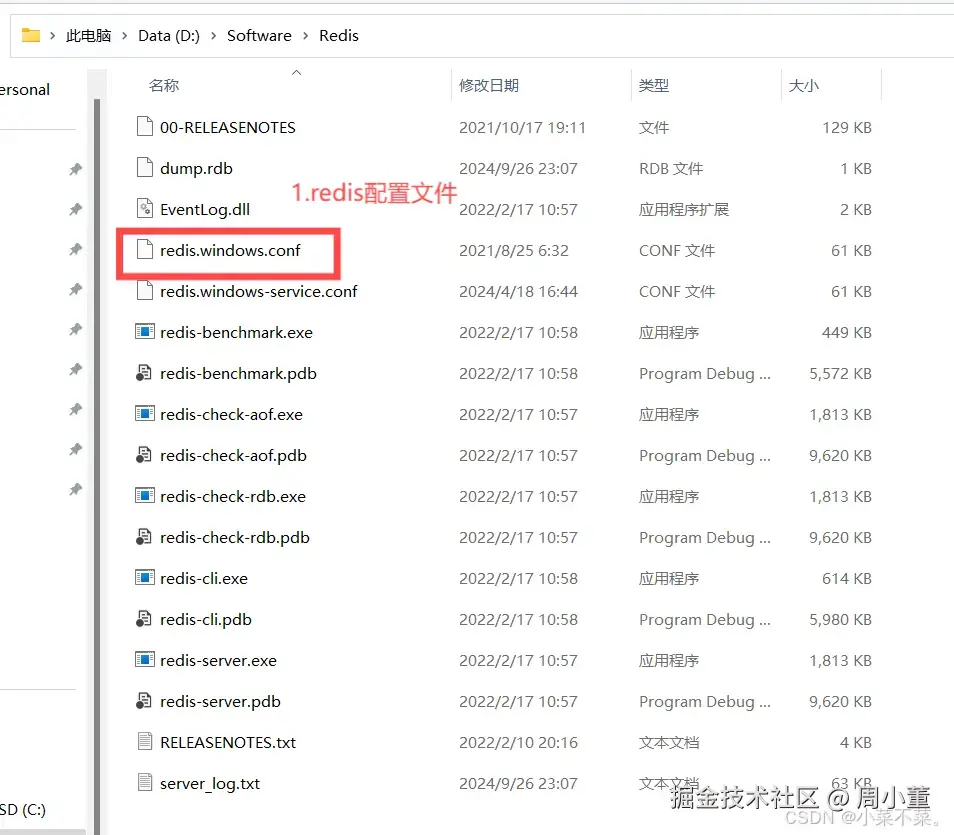Image resolution: width=954 pixels, height=835 pixels.
Task: Click the redis-check-rdb.exe application icon
Action: 145,496
